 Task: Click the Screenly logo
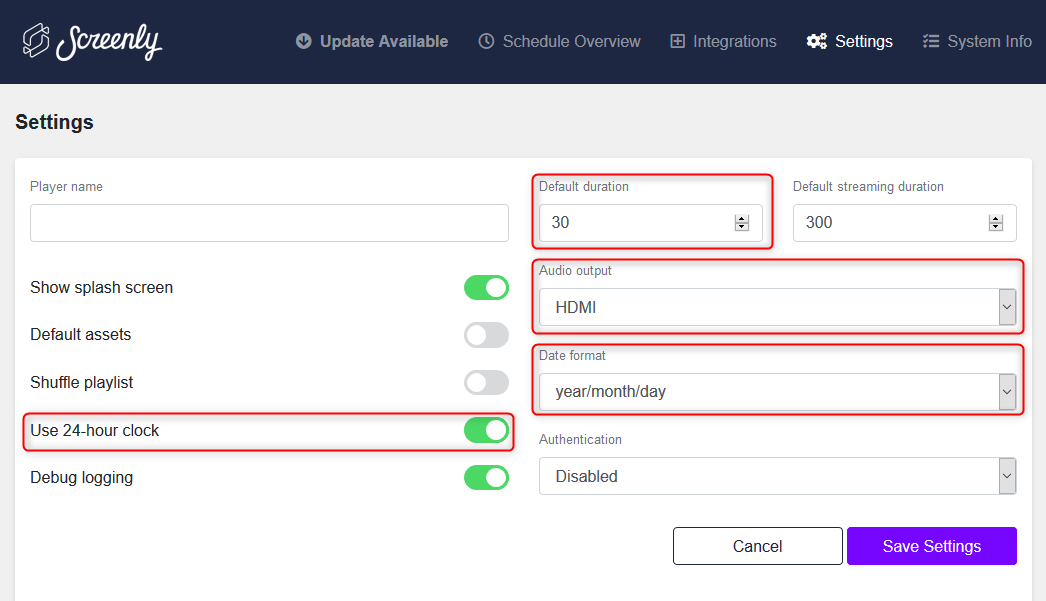[92, 41]
